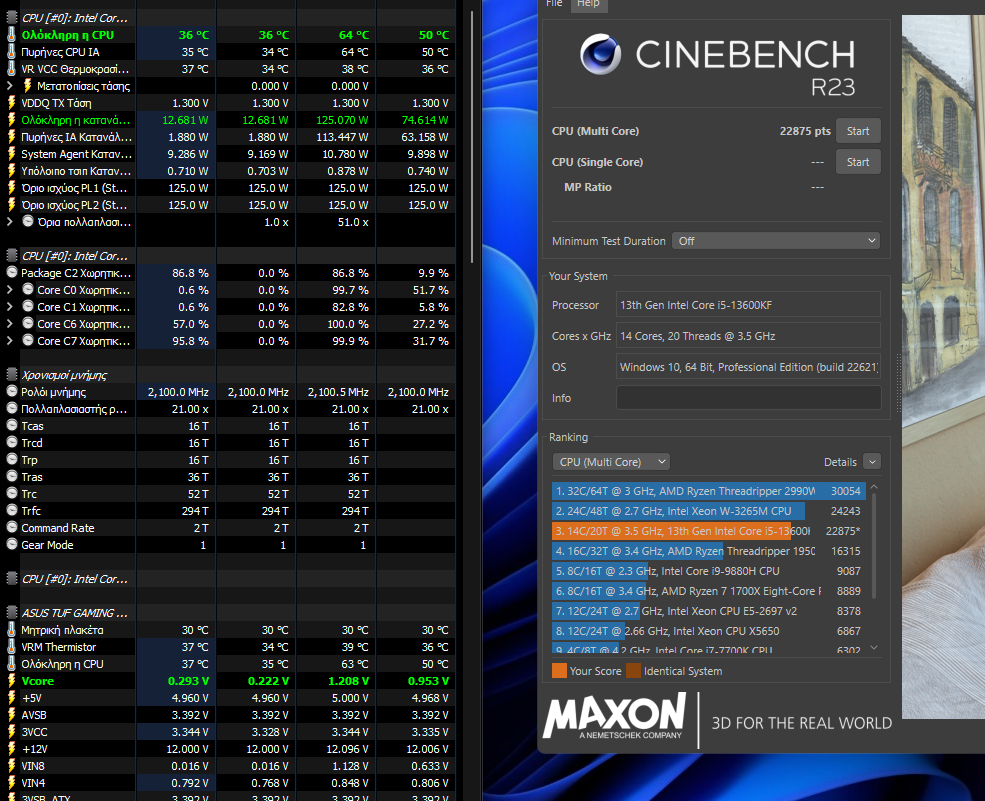Open Minimum Test Duration dropdown
Viewport: 985px width, 801px height.
coord(776,241)
